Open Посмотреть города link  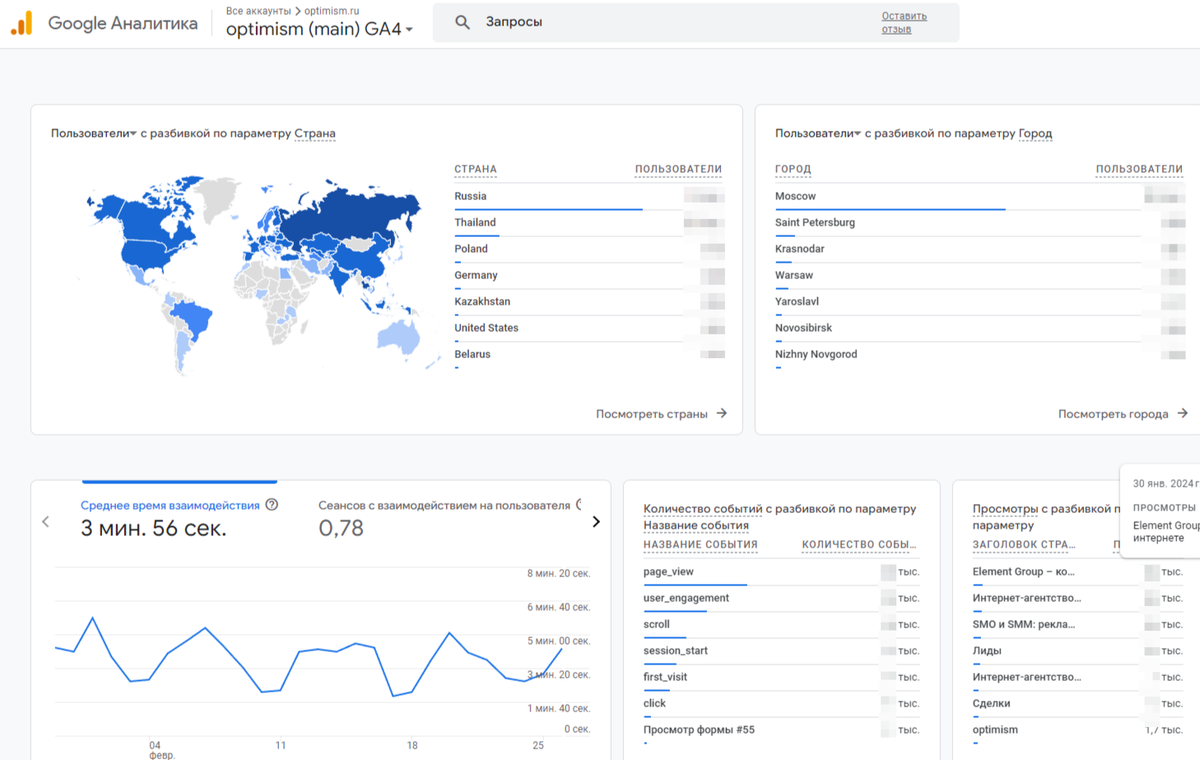coord(1123,413)
